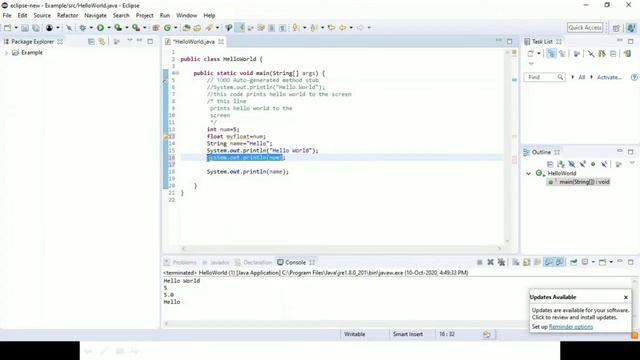Click line 18 System.out.println(name) code
This screenshot has height=360, width=640.
(247, 172)
